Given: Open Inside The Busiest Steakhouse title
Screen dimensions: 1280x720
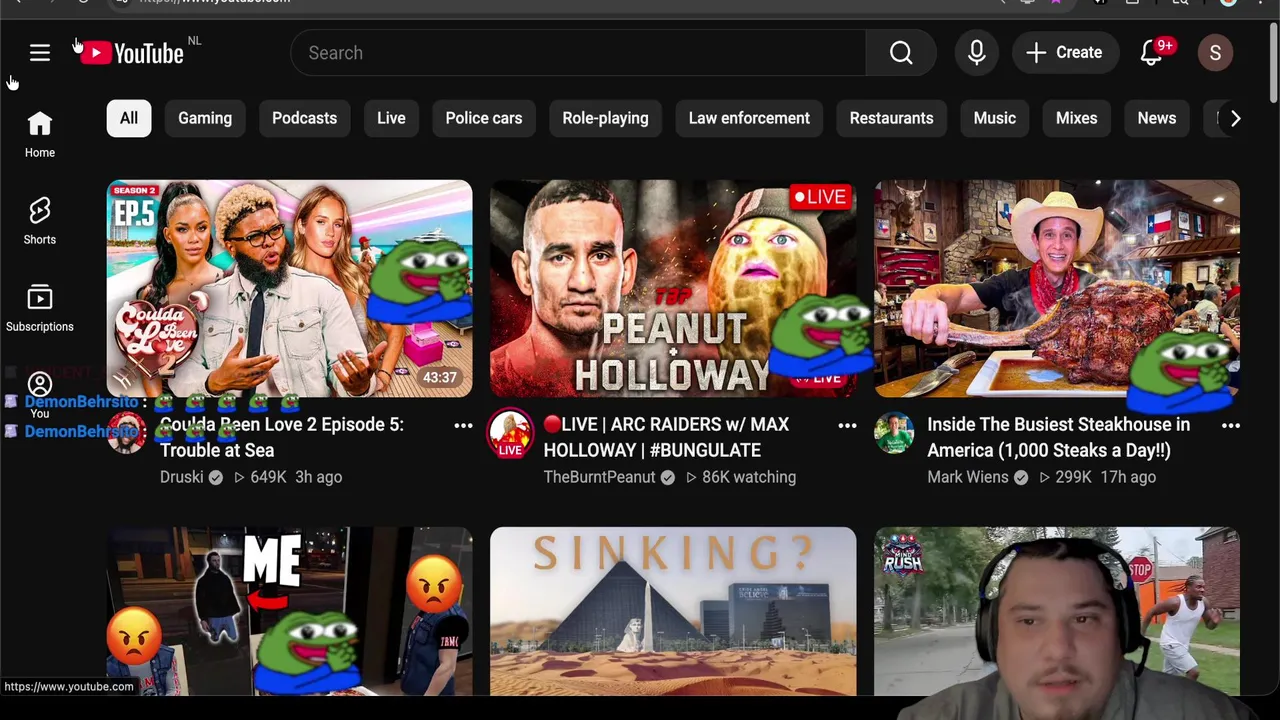Looking at the screenshot, I should [x=1058, y=437].
